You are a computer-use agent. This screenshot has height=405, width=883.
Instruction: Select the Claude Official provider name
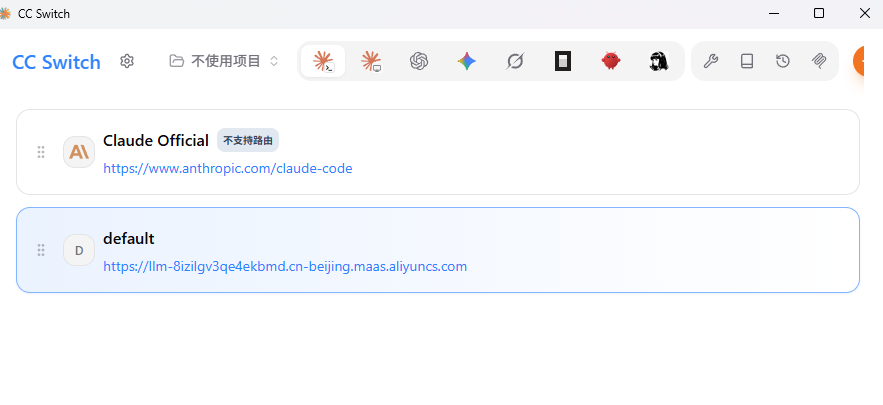156,140
